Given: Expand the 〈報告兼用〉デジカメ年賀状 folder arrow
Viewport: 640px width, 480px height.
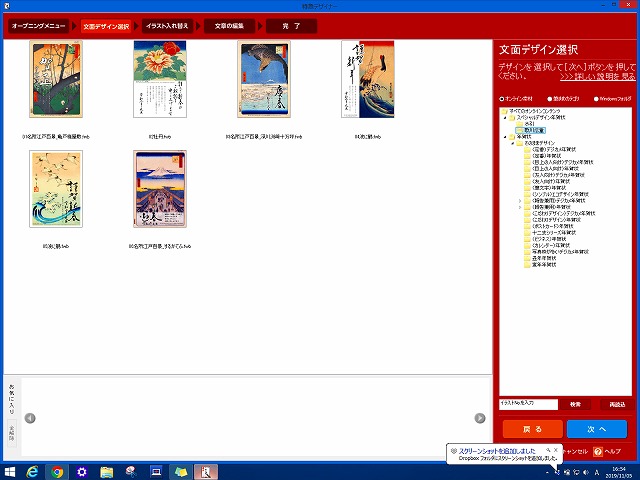Looking at the screenshot, I should (520, 201).
